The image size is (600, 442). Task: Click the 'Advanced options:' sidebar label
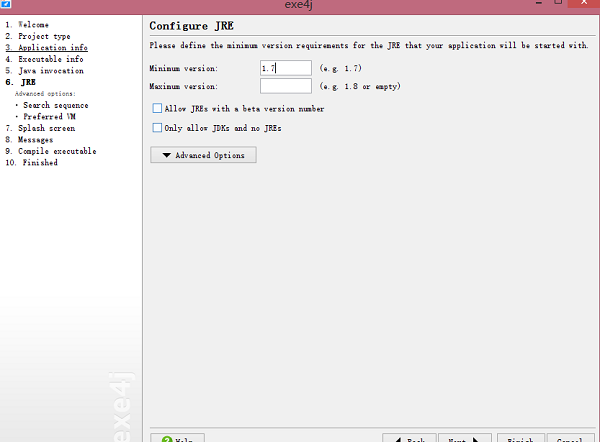coord(45,93)
